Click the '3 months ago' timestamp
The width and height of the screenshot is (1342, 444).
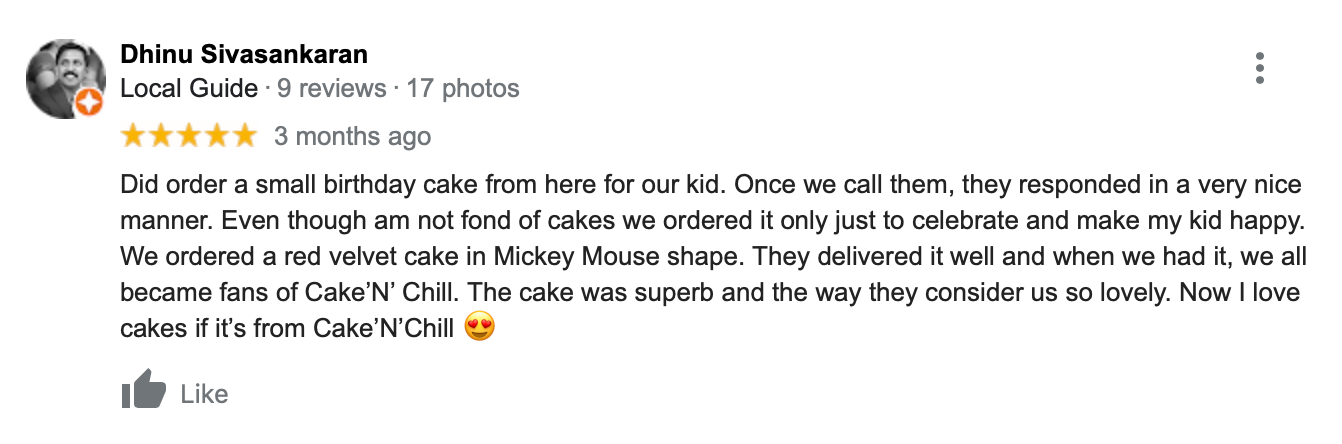[352, 137]
